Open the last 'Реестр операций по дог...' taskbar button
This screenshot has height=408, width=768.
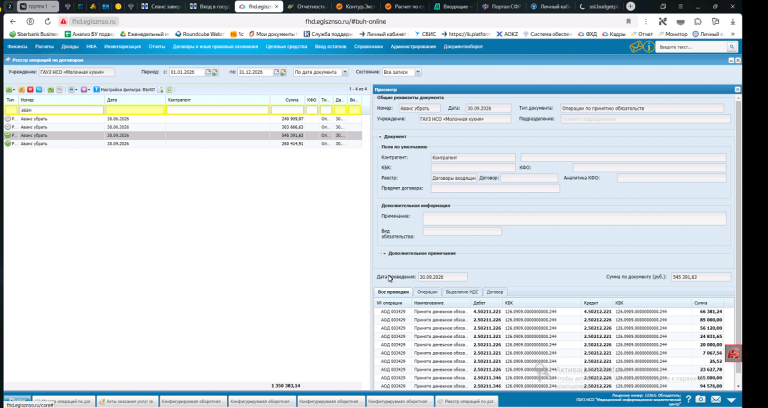click(467, 401)
